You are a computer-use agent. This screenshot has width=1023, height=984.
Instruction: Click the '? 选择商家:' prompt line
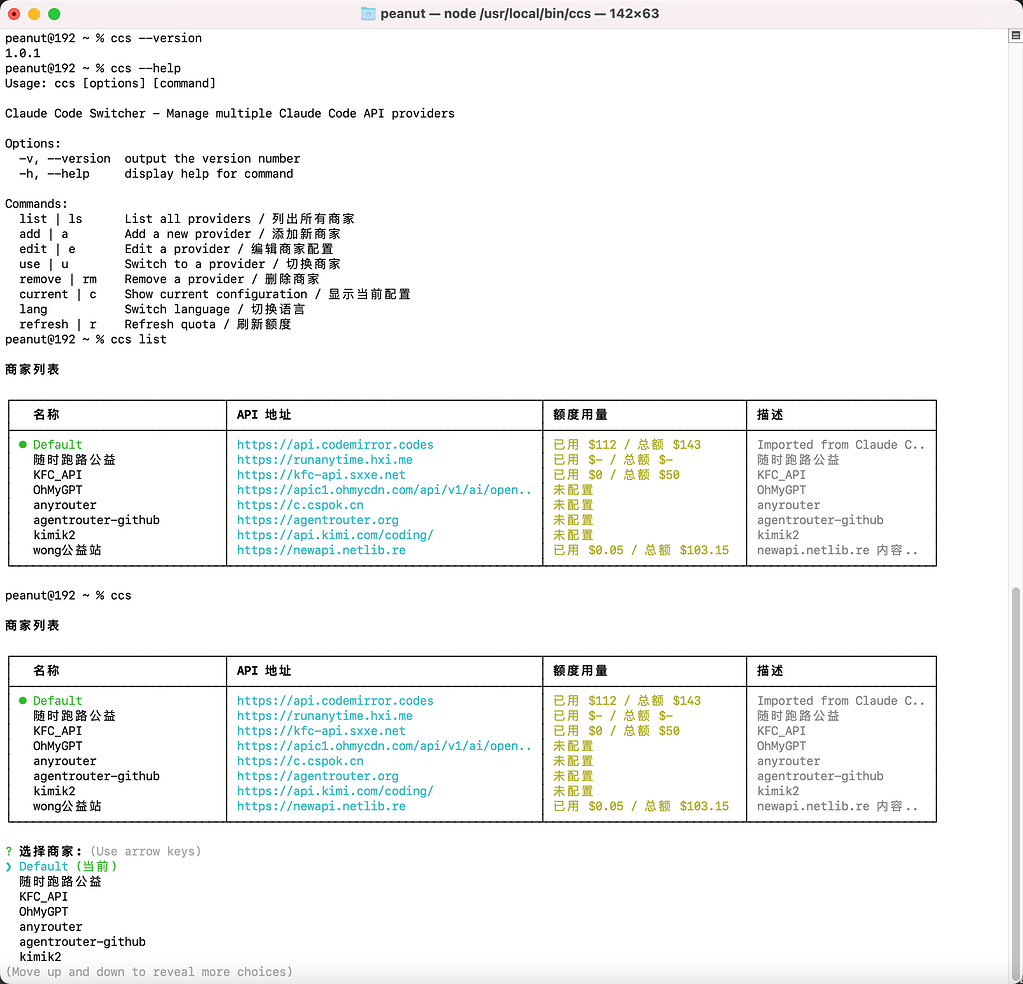click(x=103, y=851)
